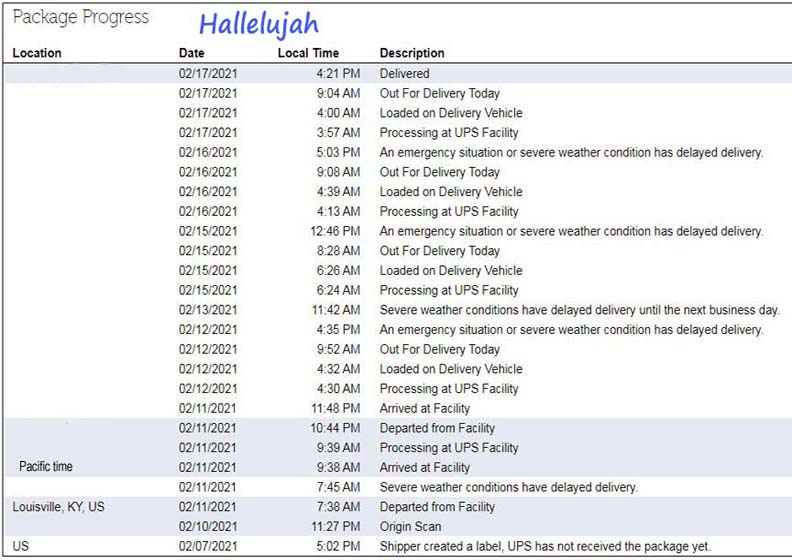Click "Loaded on Delivery Vehicle" in the 4:32 AM row

pyautogui.click(x=451, y=369)
